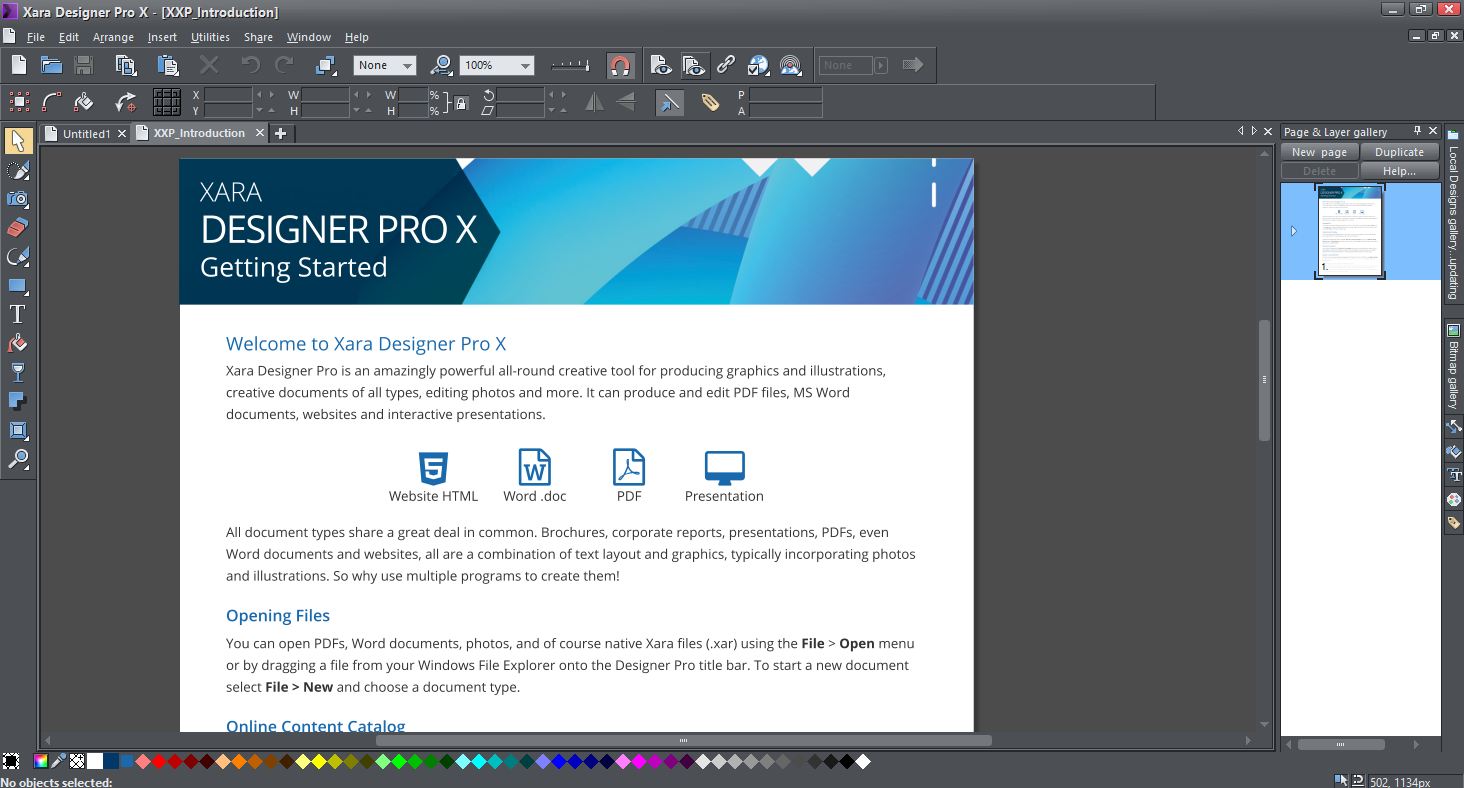Activate the Photo tool in the left toolbar

18,199
